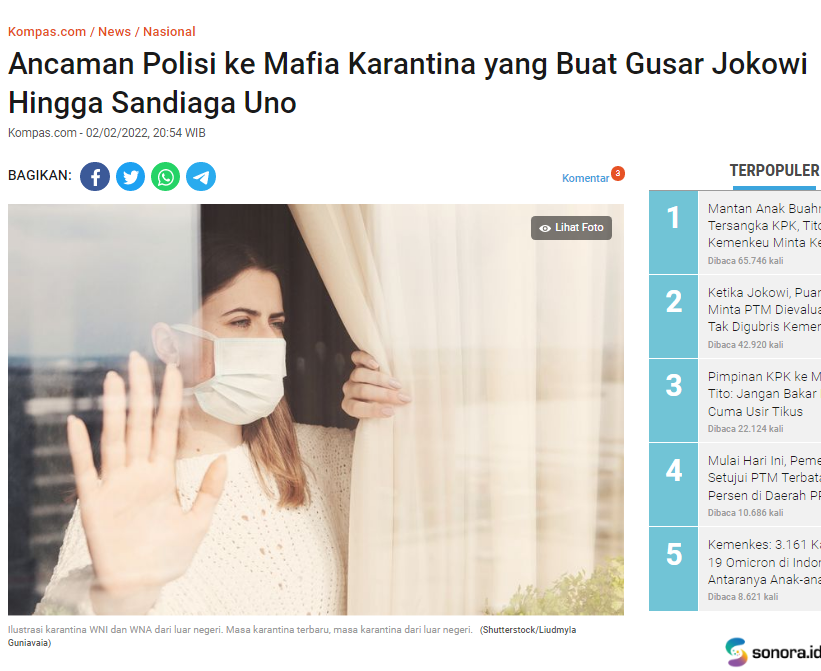Share article via Twitter icon
The image size is (821, 671).
pyautogui.click(x=130, y=176)
